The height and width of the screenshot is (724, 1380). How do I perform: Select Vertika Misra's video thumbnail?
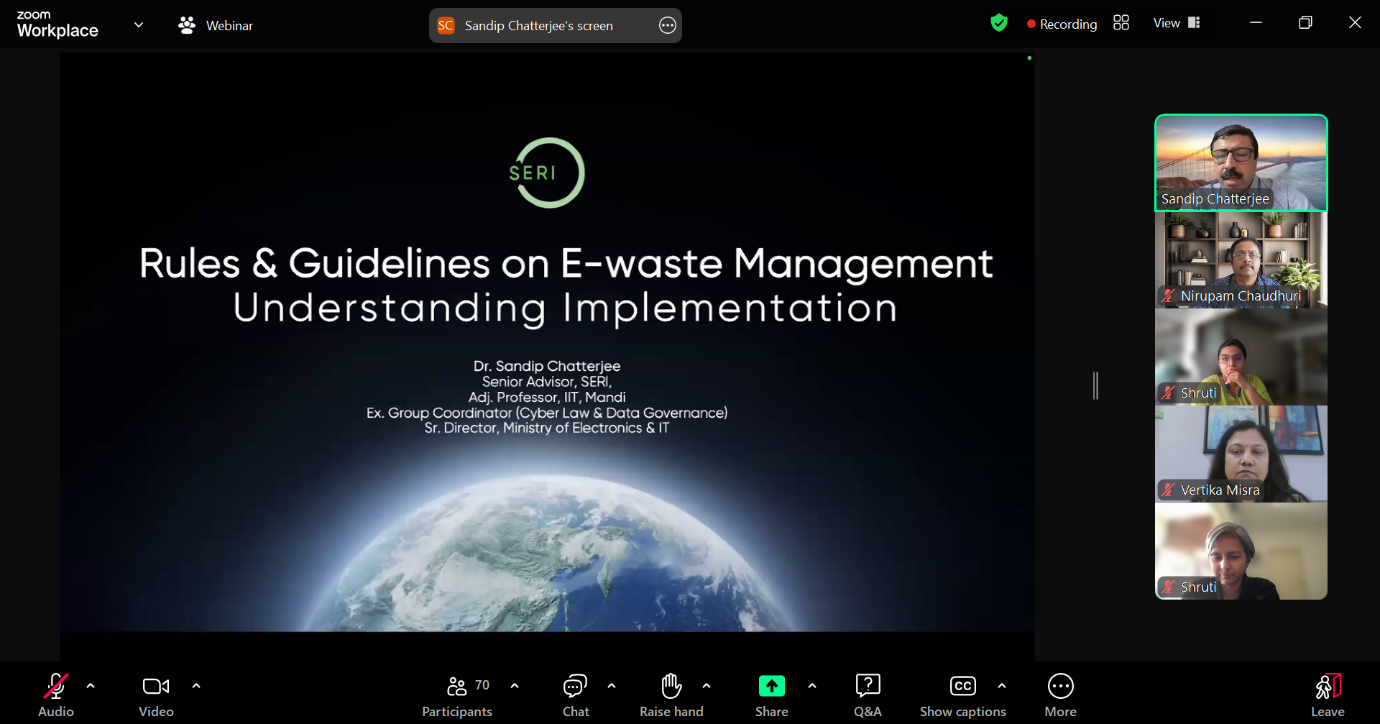pyautogui.click(x=1241, y=453)
